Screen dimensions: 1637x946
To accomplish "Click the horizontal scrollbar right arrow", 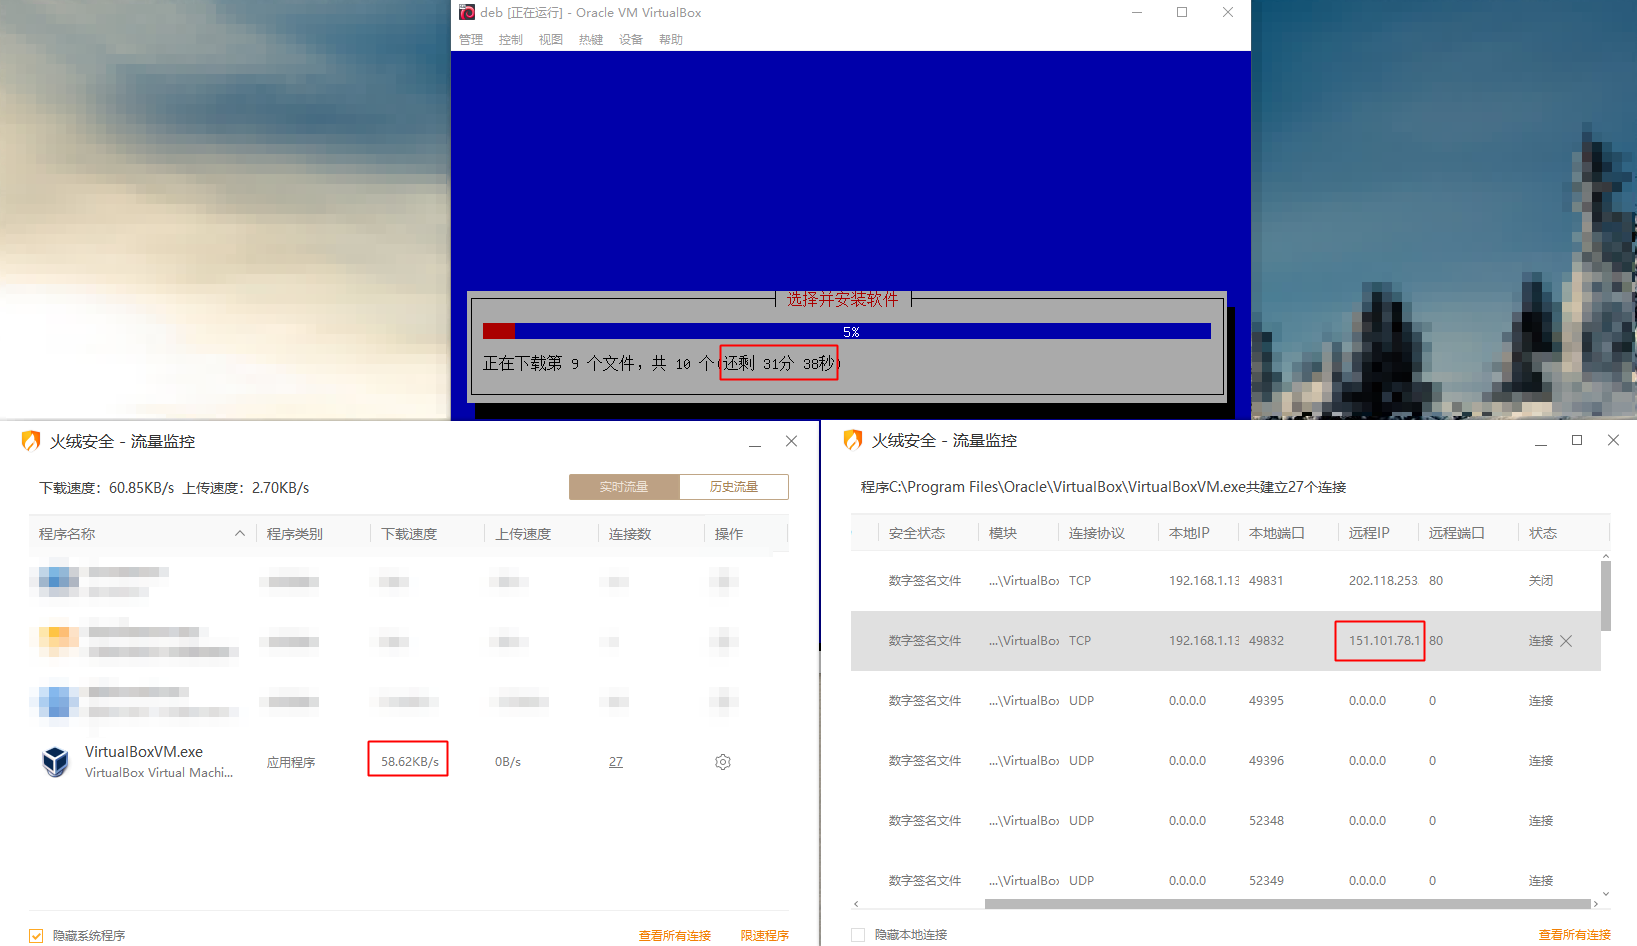I will point(1595,904).
